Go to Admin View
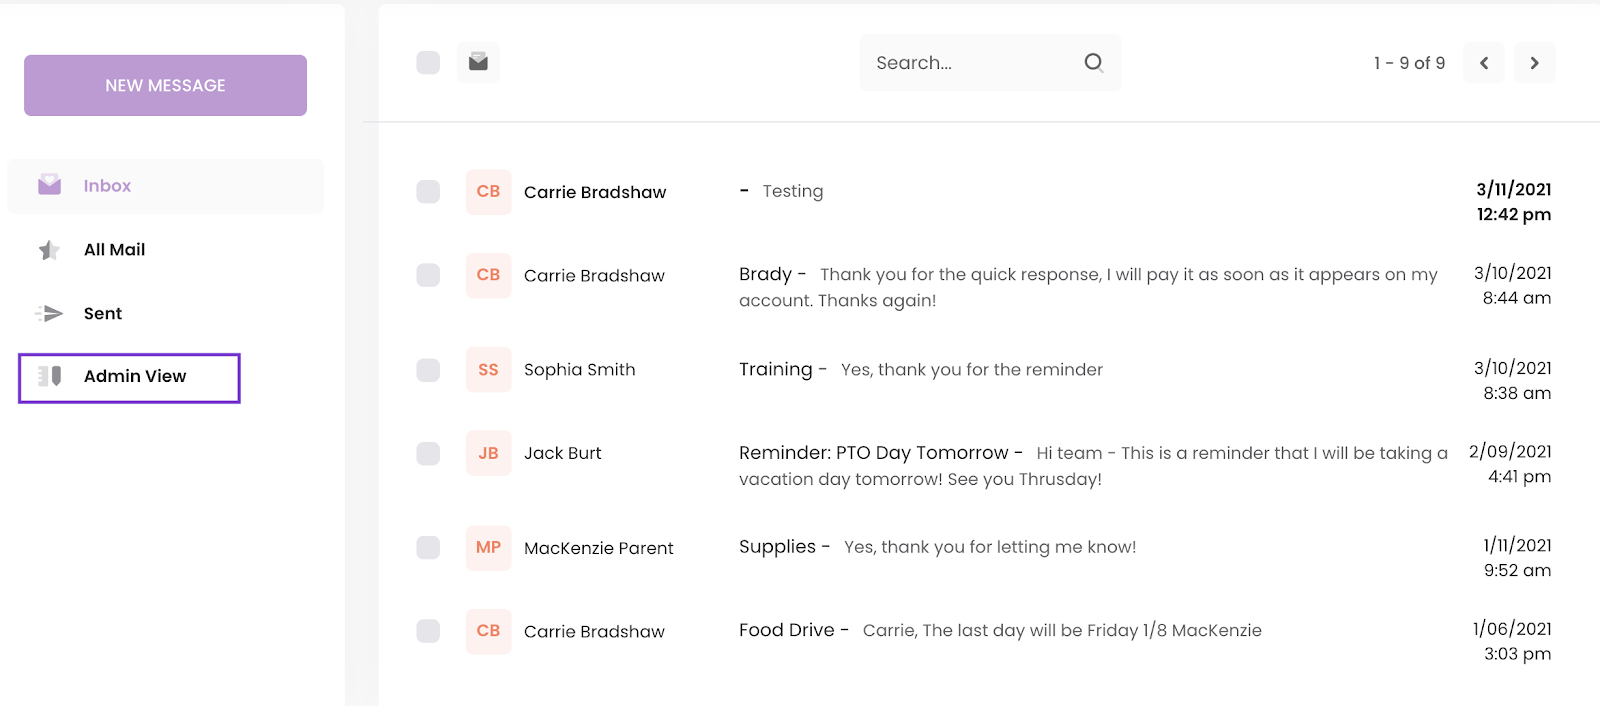 (129, 377)
